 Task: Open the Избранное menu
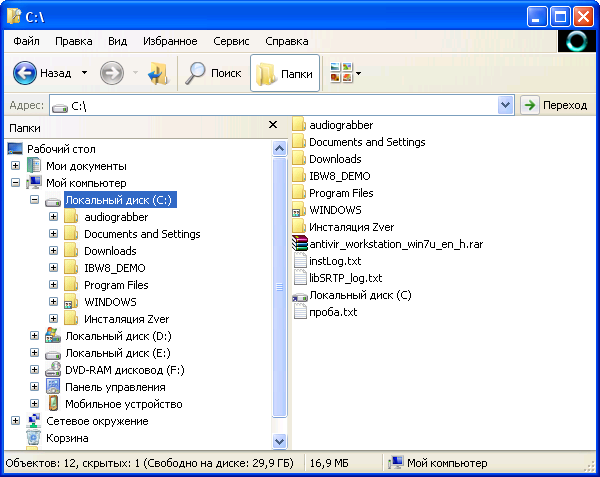170,41
